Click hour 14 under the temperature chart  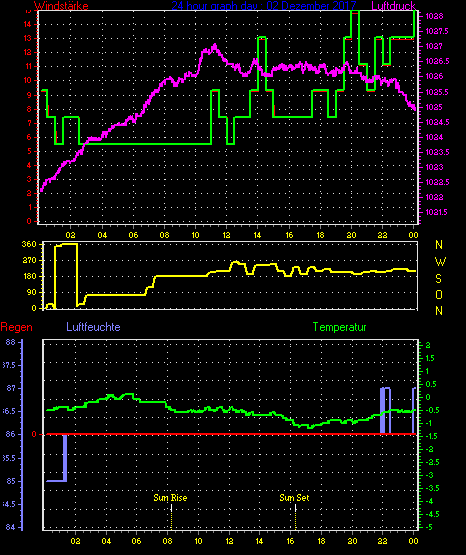tap(259, 541)
